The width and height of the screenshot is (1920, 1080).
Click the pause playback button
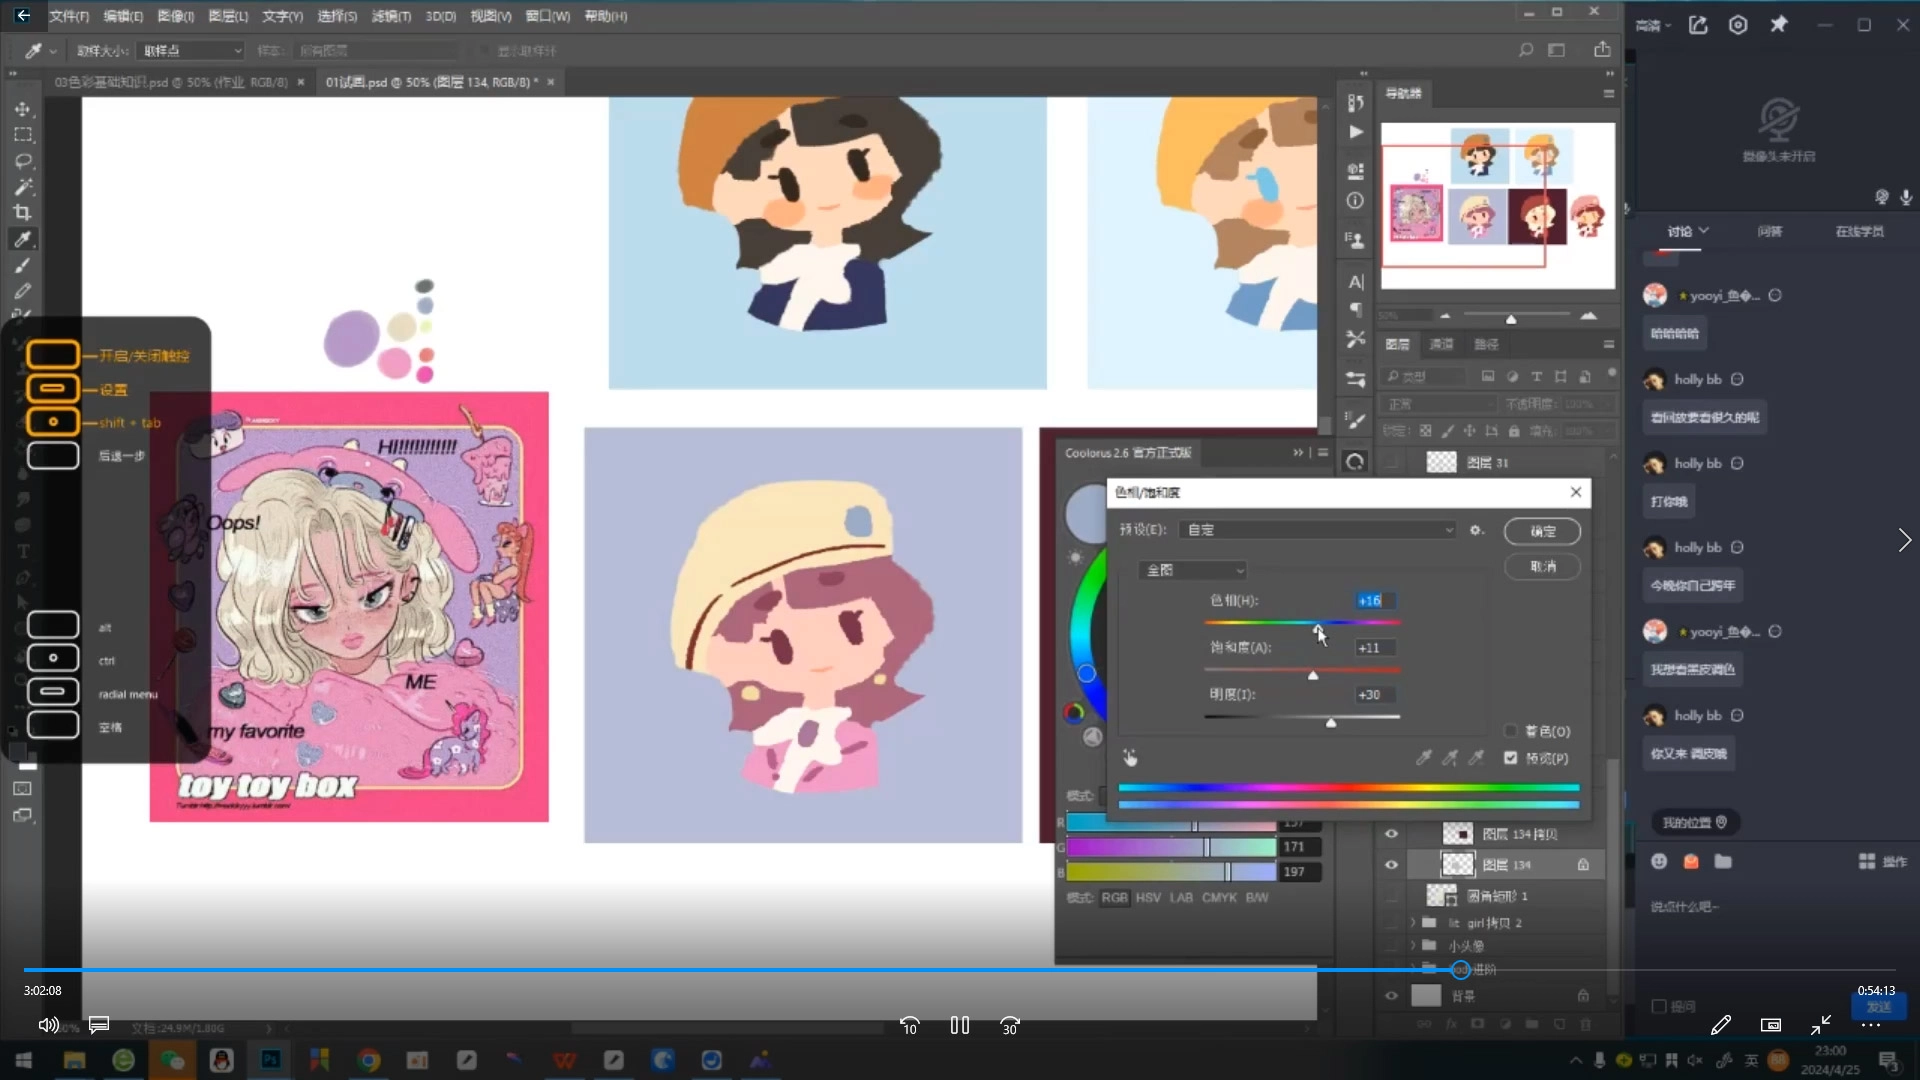click(x=959, y=1025)
